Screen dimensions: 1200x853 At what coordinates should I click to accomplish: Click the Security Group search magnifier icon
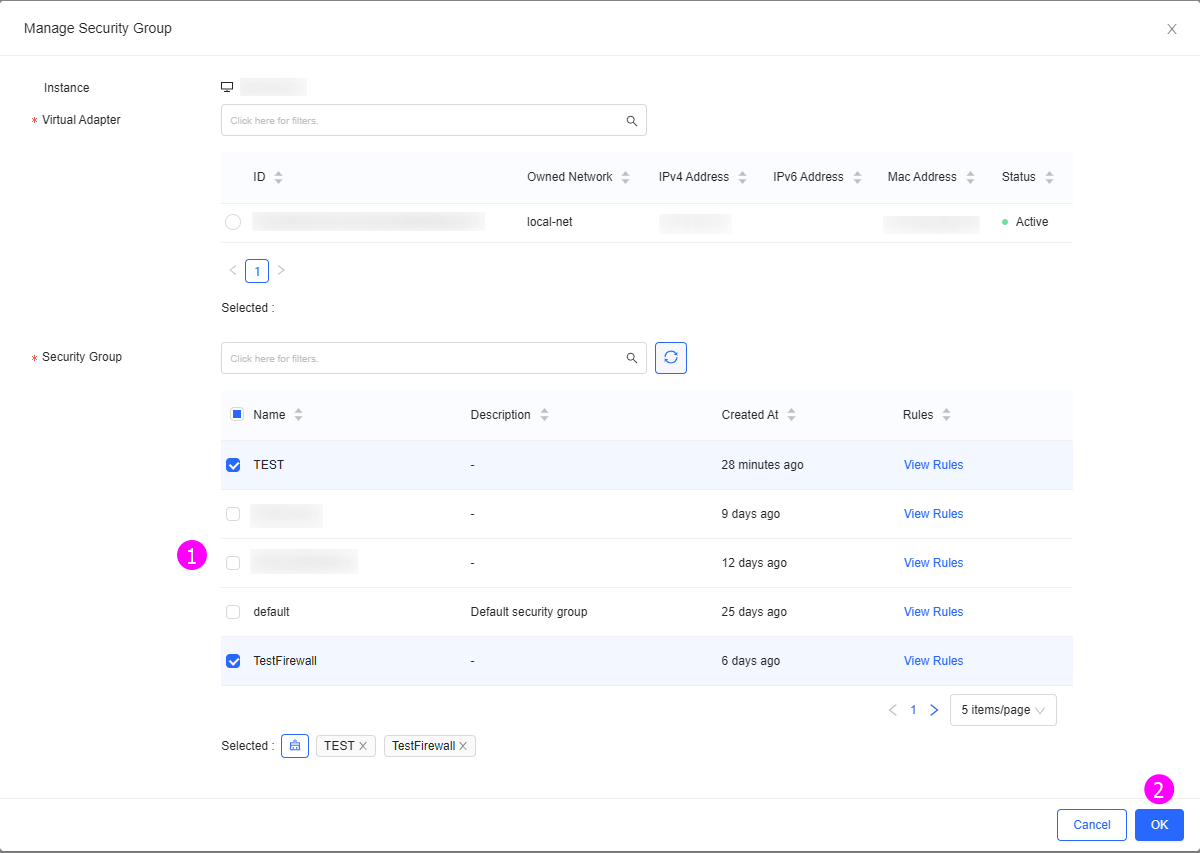[632, 358]
